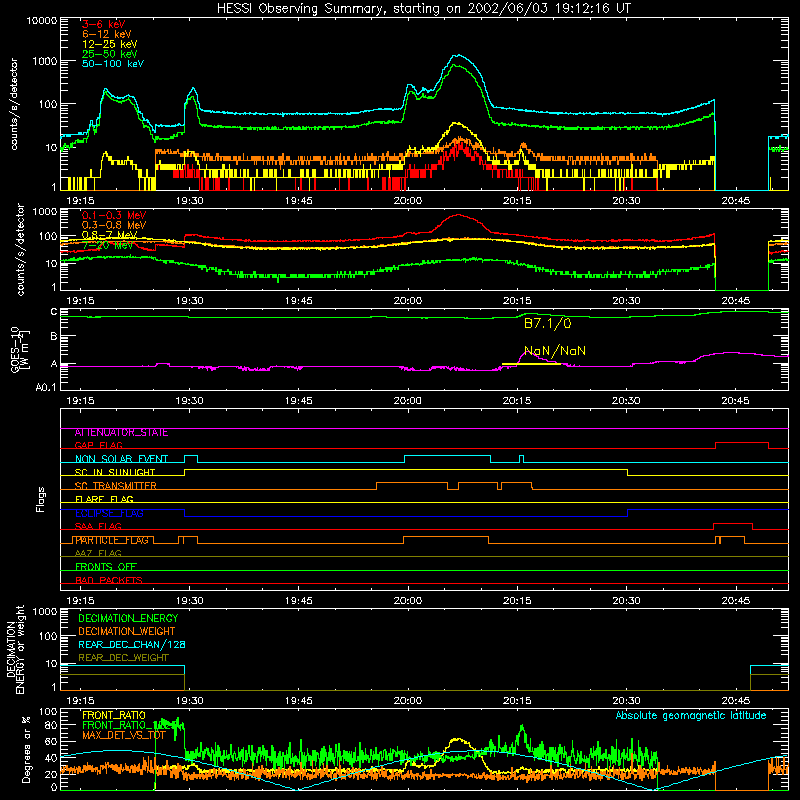Click the REAR_DEC_CHAN/128 legend entry
Screen dimensions: 800x800
pyautogui.click(x=132, y=645)
